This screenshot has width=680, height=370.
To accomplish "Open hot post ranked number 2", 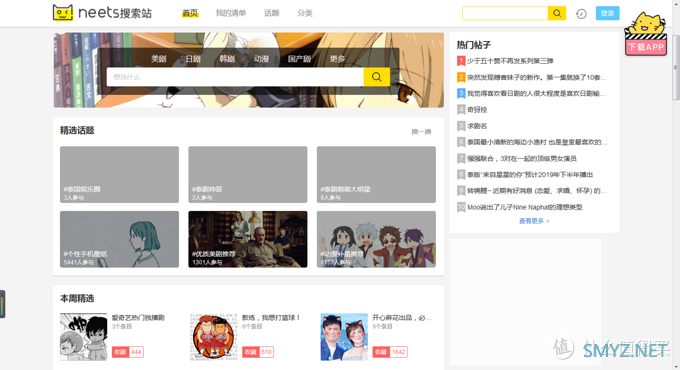I will (537, 77).
